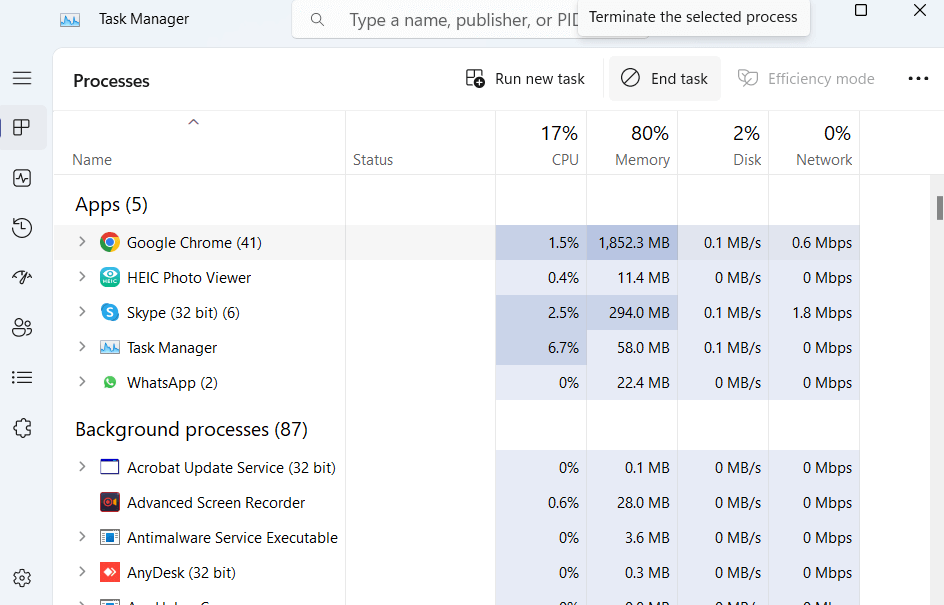Expand the Task Manager process group

82,347
